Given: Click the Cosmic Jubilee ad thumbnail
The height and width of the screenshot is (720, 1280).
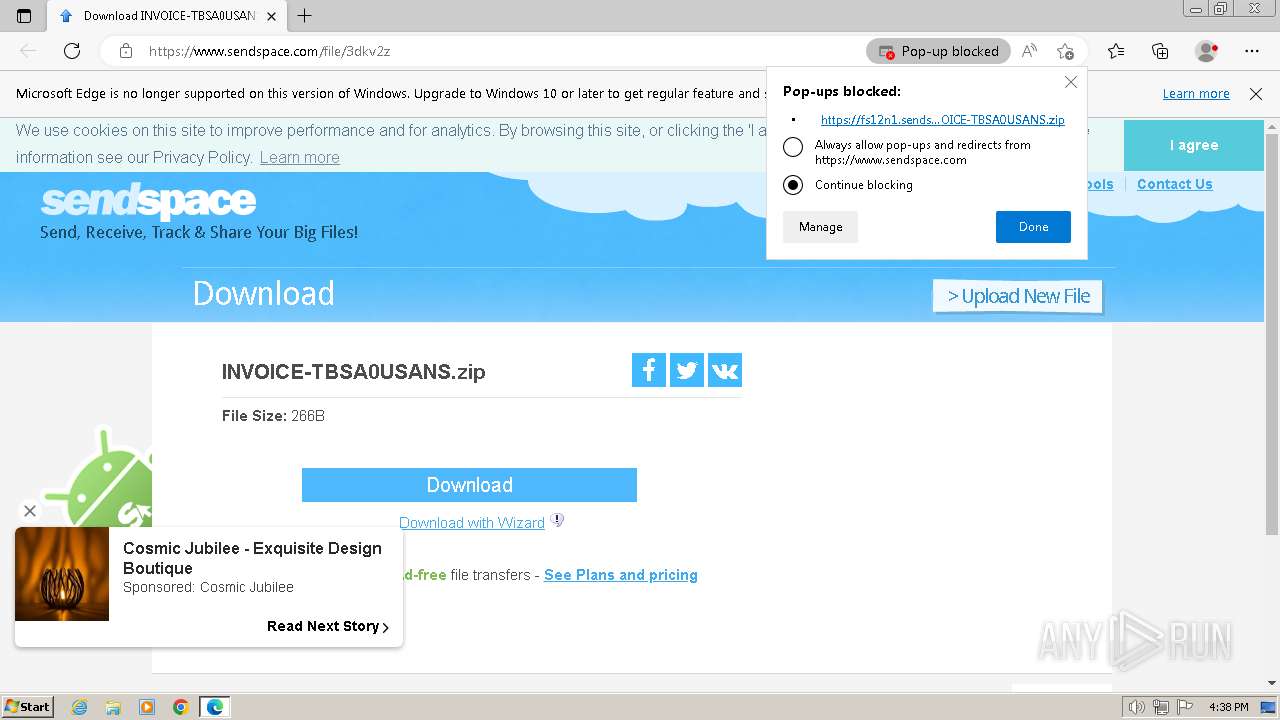Looking at the screenshot, I should point(62,574).
